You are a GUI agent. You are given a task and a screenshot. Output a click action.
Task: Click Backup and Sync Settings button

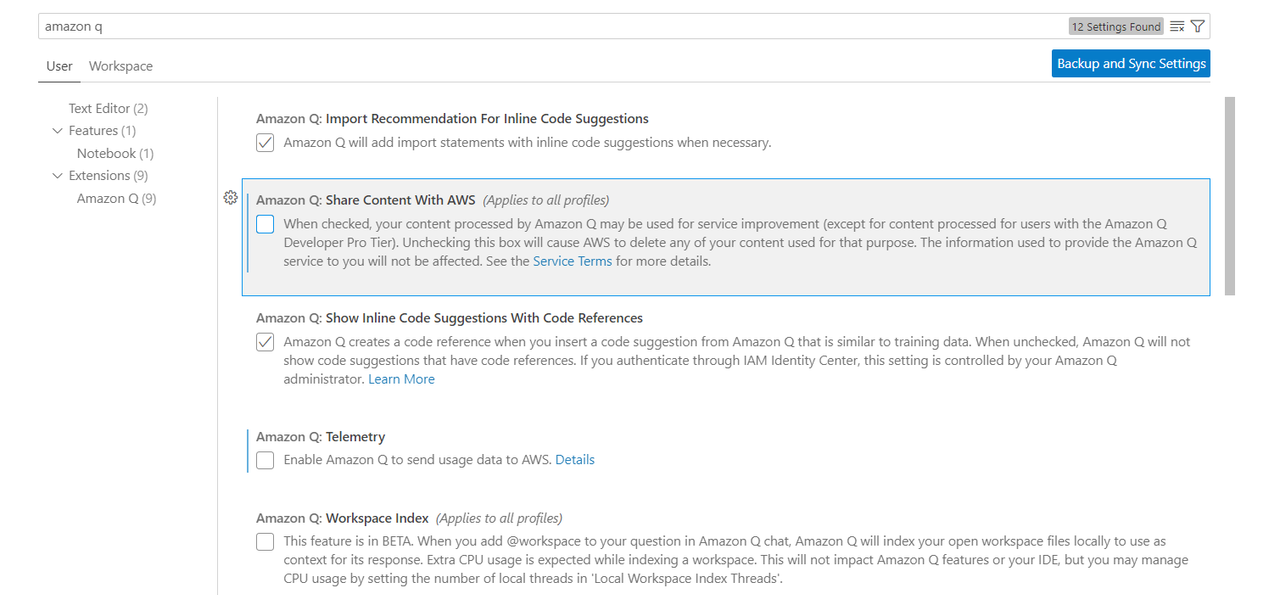(1131, 63)
